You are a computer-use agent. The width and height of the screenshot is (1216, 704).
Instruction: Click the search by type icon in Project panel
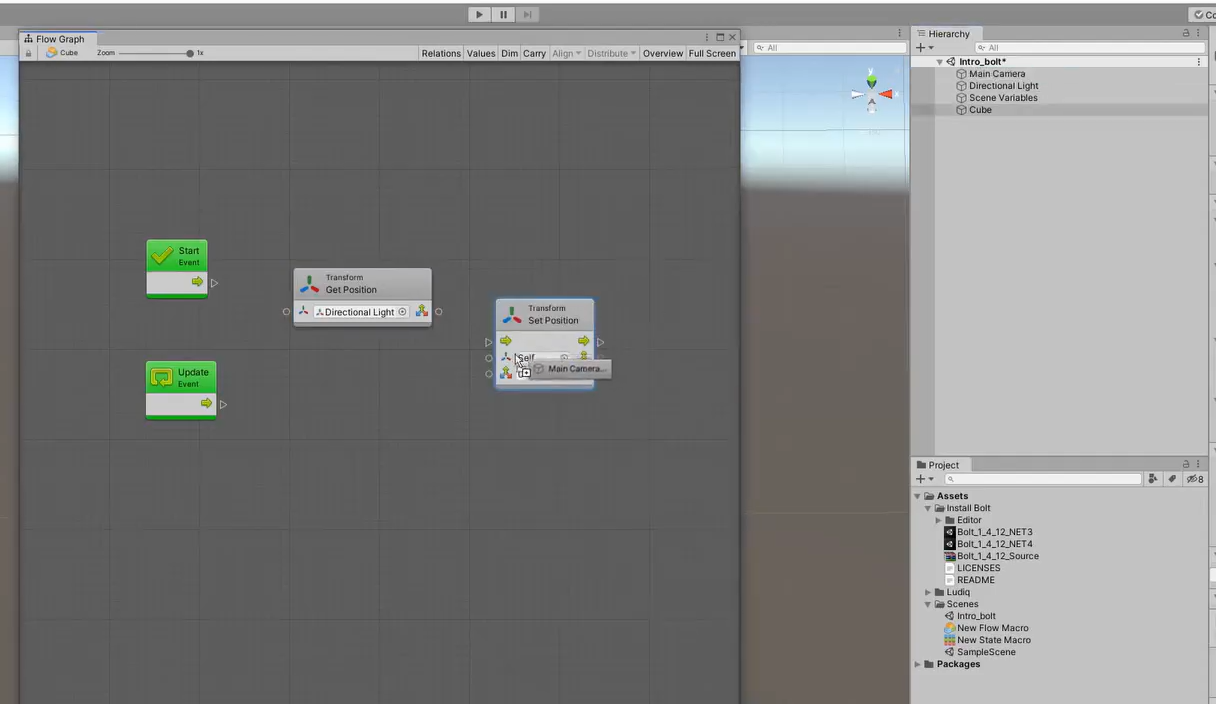[x=1153, y=478]
